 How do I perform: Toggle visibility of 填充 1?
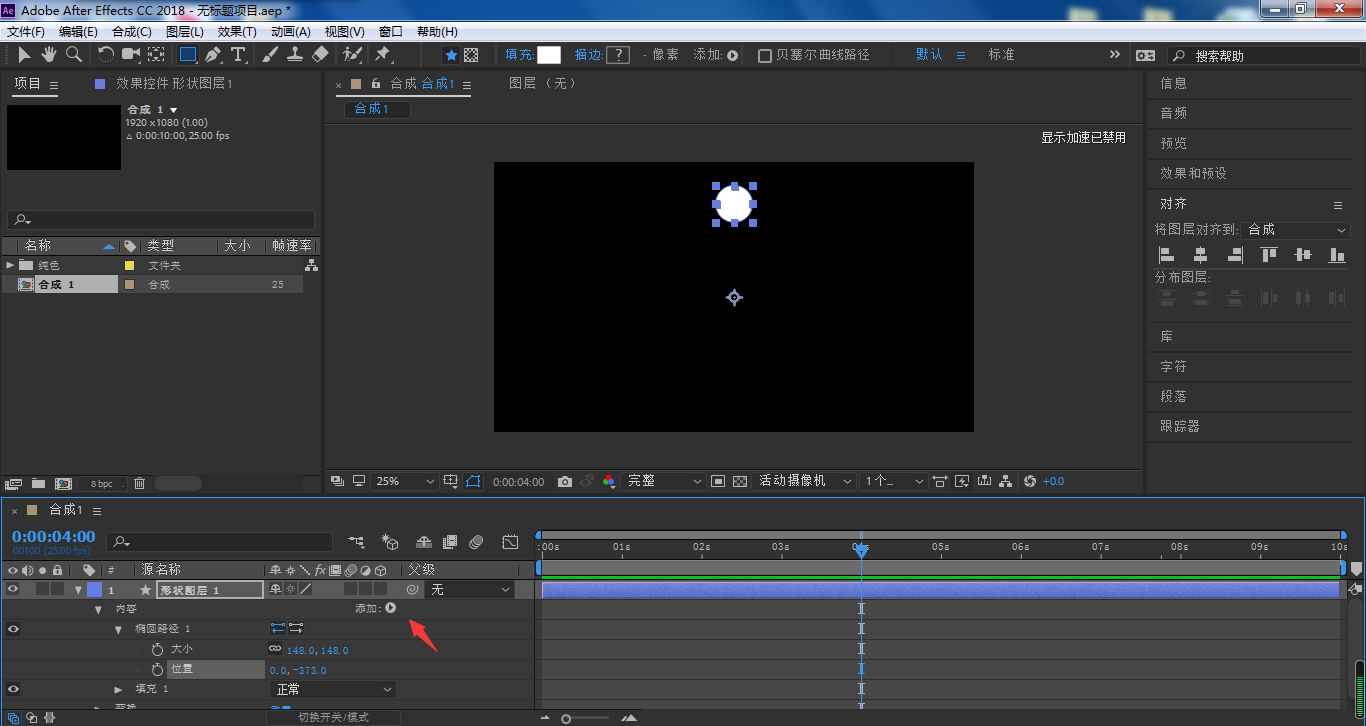pyautogui.click(x=13, y=689)
